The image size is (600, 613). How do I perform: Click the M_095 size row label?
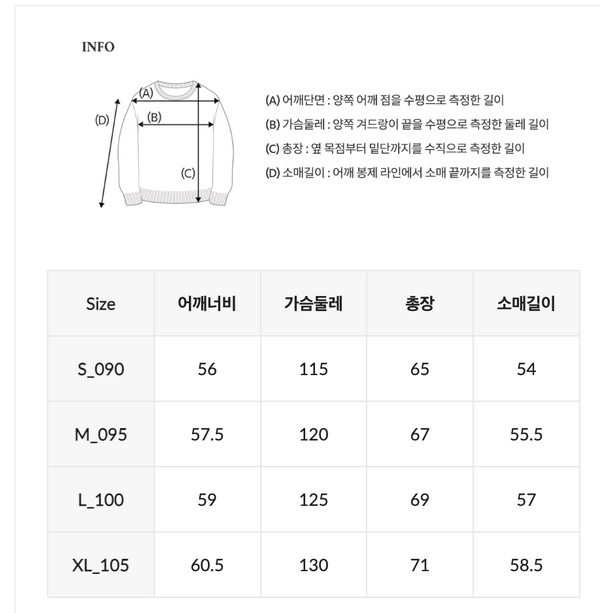(x=101, y=434)
